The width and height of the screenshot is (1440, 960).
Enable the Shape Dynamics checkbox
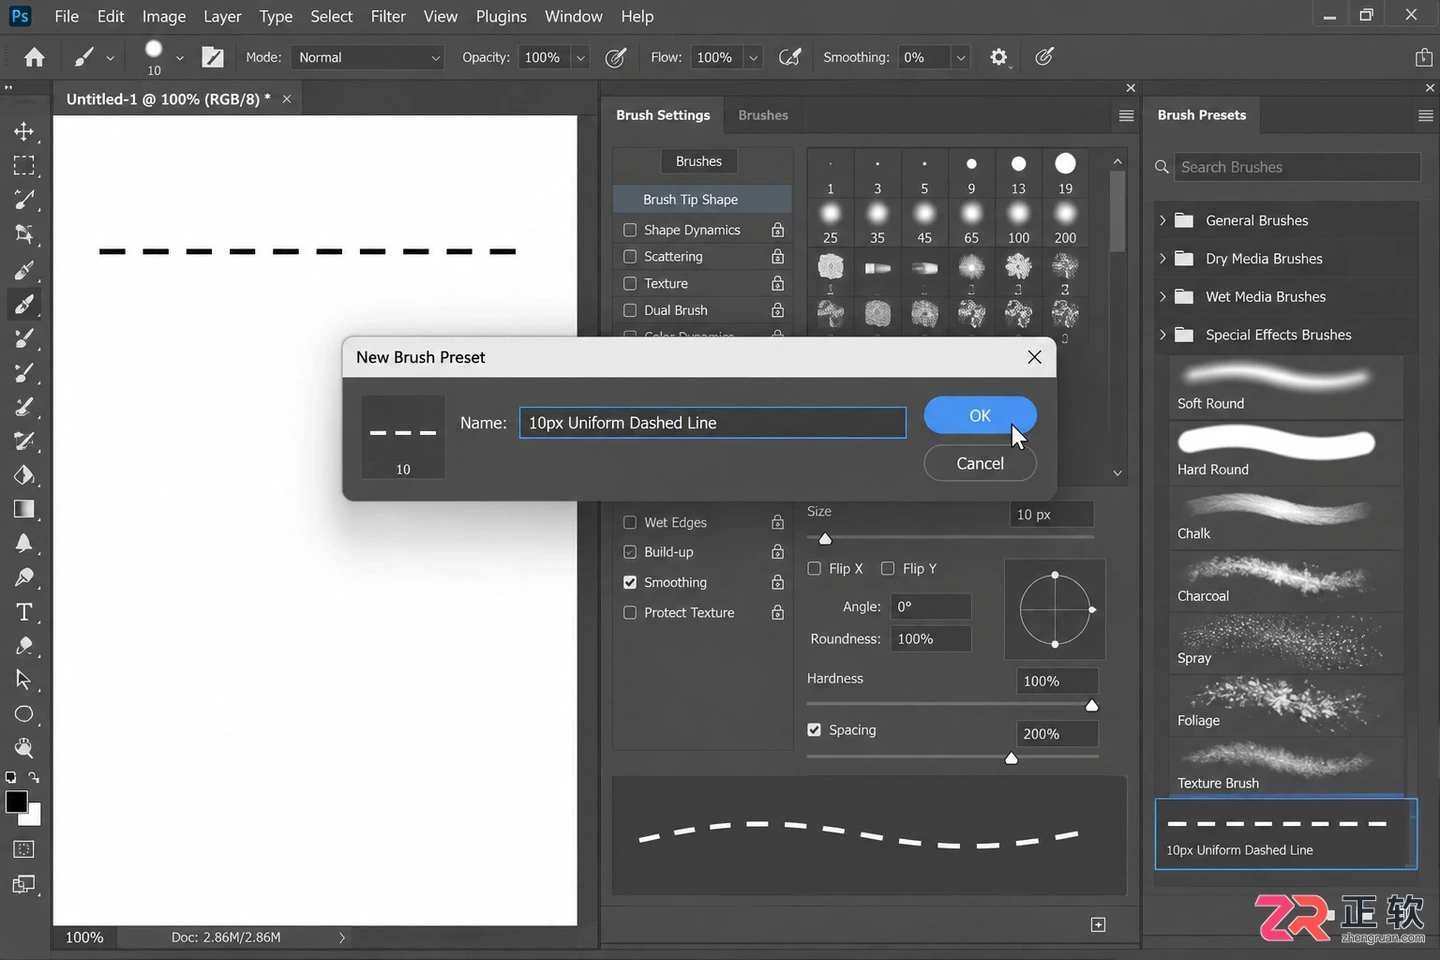(630, 230)
